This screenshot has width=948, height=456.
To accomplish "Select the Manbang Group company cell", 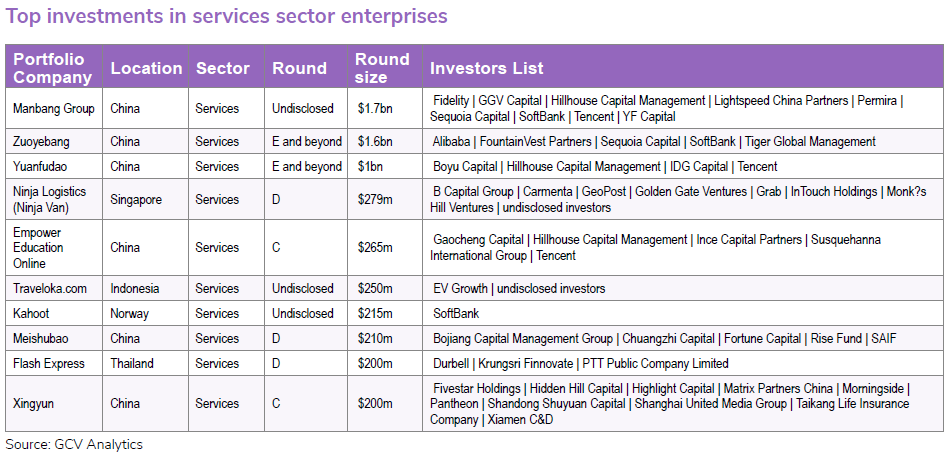I will click(53, 108).
